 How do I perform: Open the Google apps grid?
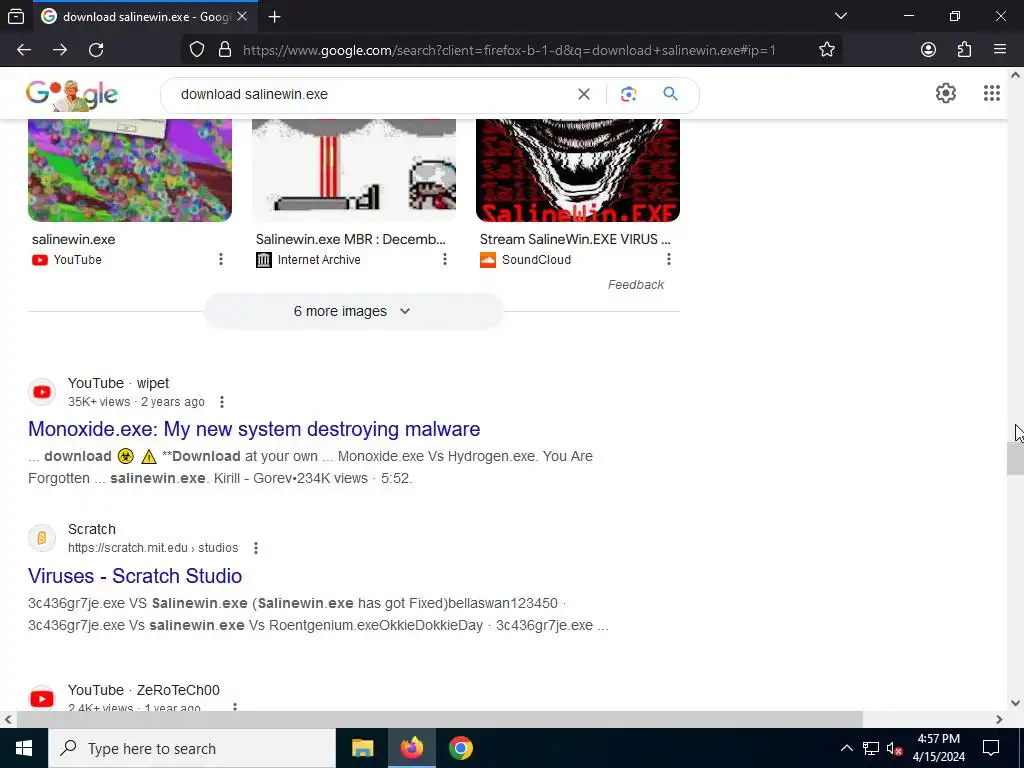[991, 93]
